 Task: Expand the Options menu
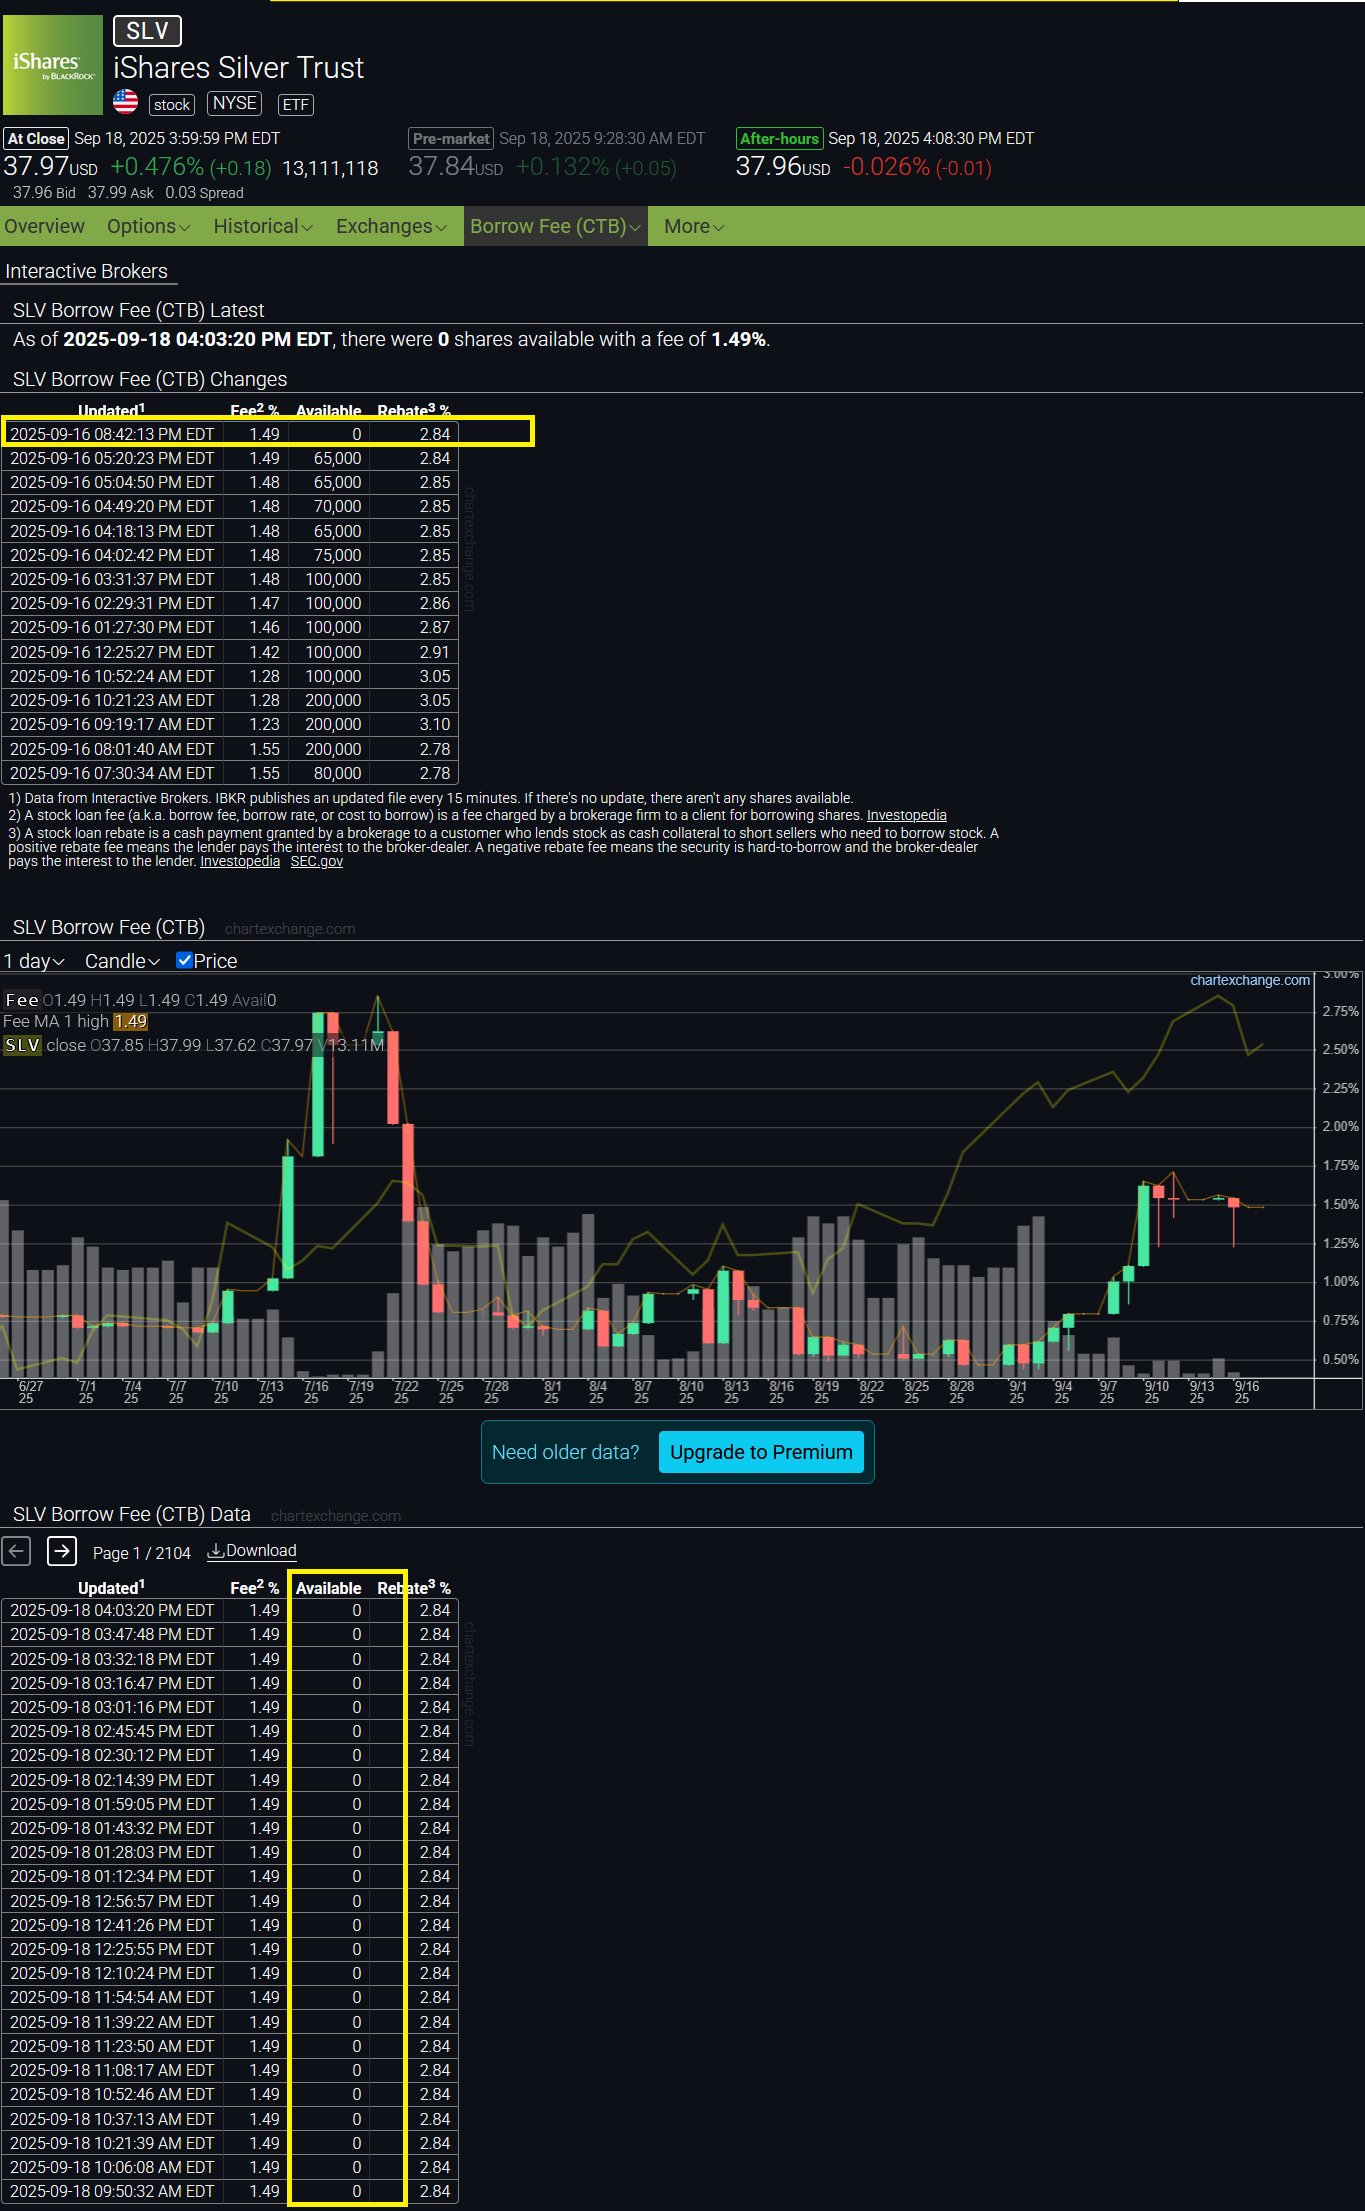[148, 226]
